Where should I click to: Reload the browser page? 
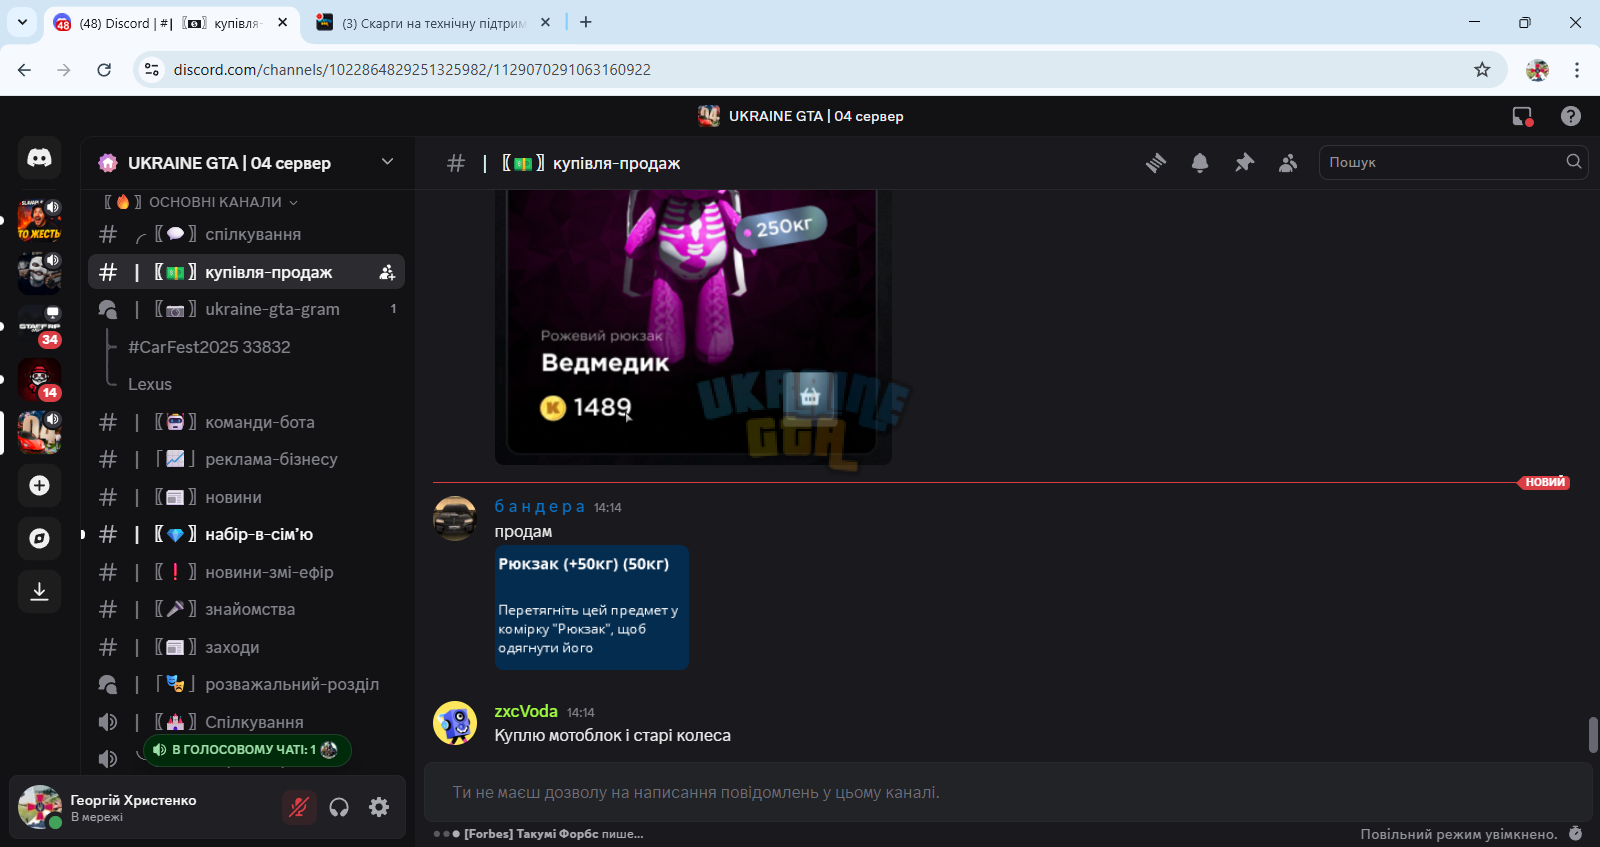click(x=104, y=69)
